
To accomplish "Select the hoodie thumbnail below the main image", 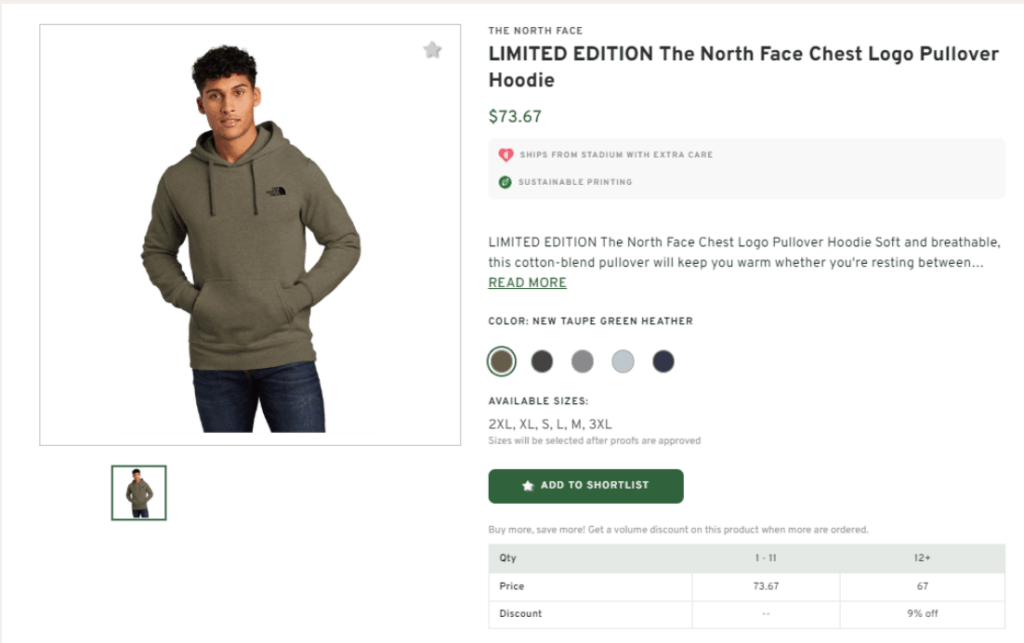I will point(138,491).
